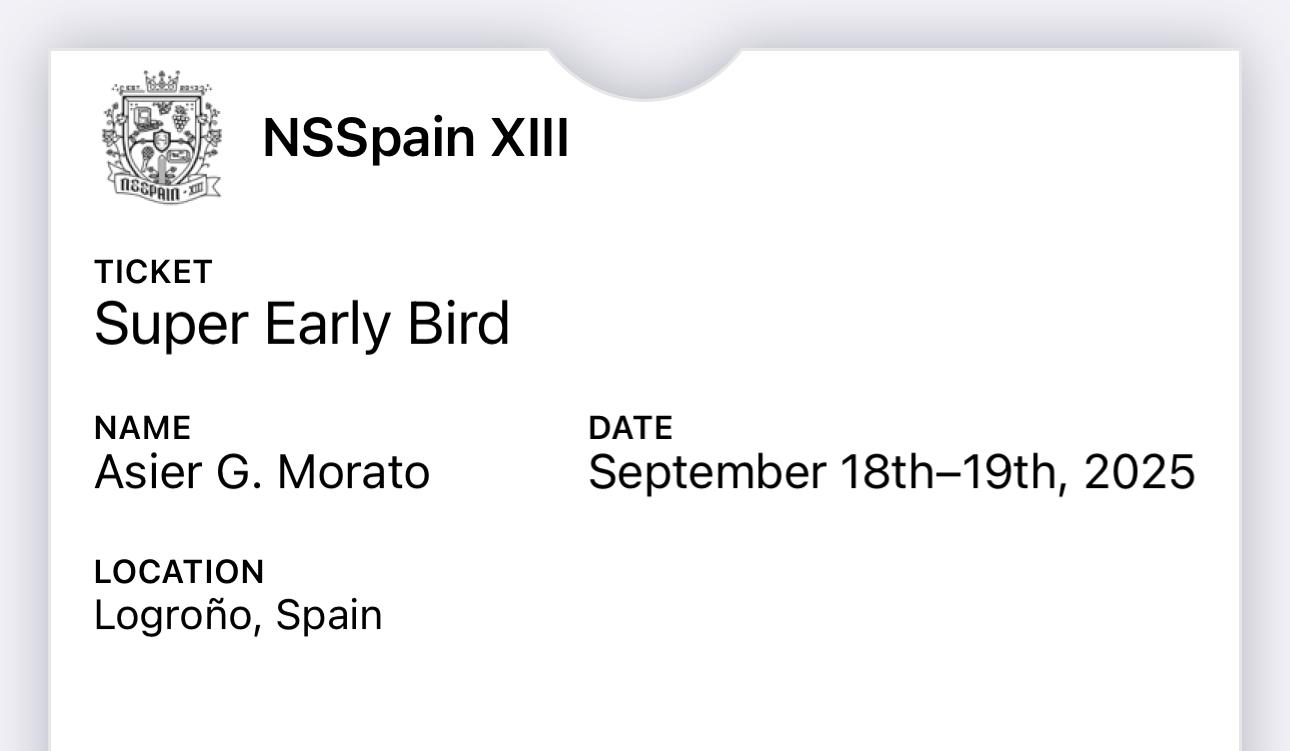Click the microphone emblem in the crest
The height and width of the screenshot is (751, 1290).
tap(147, 157)
